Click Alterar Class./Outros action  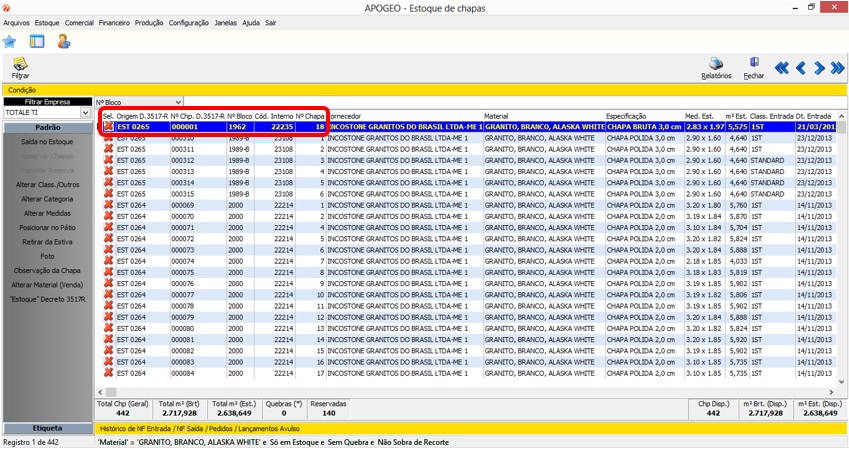(x=47, y=185)
